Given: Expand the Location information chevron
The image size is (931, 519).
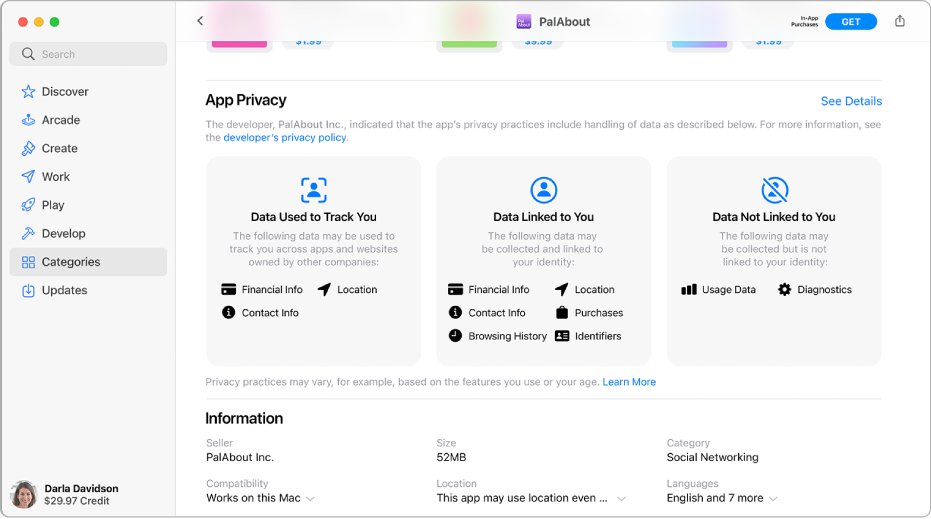Looking at the screenshot, I should (622, 499).
